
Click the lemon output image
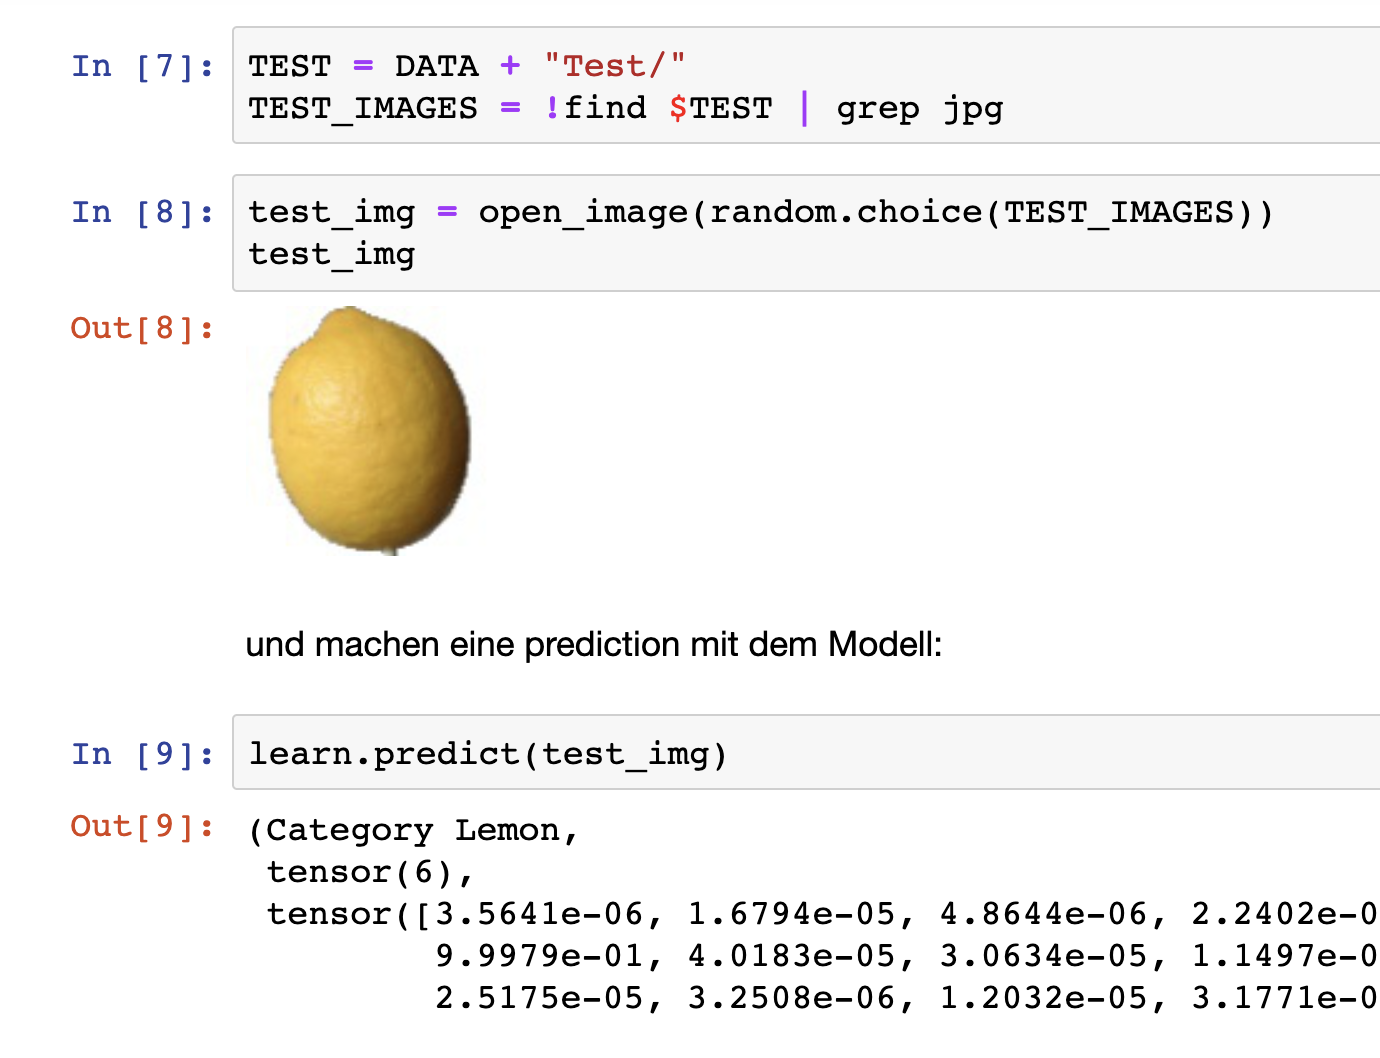point(369,431)
